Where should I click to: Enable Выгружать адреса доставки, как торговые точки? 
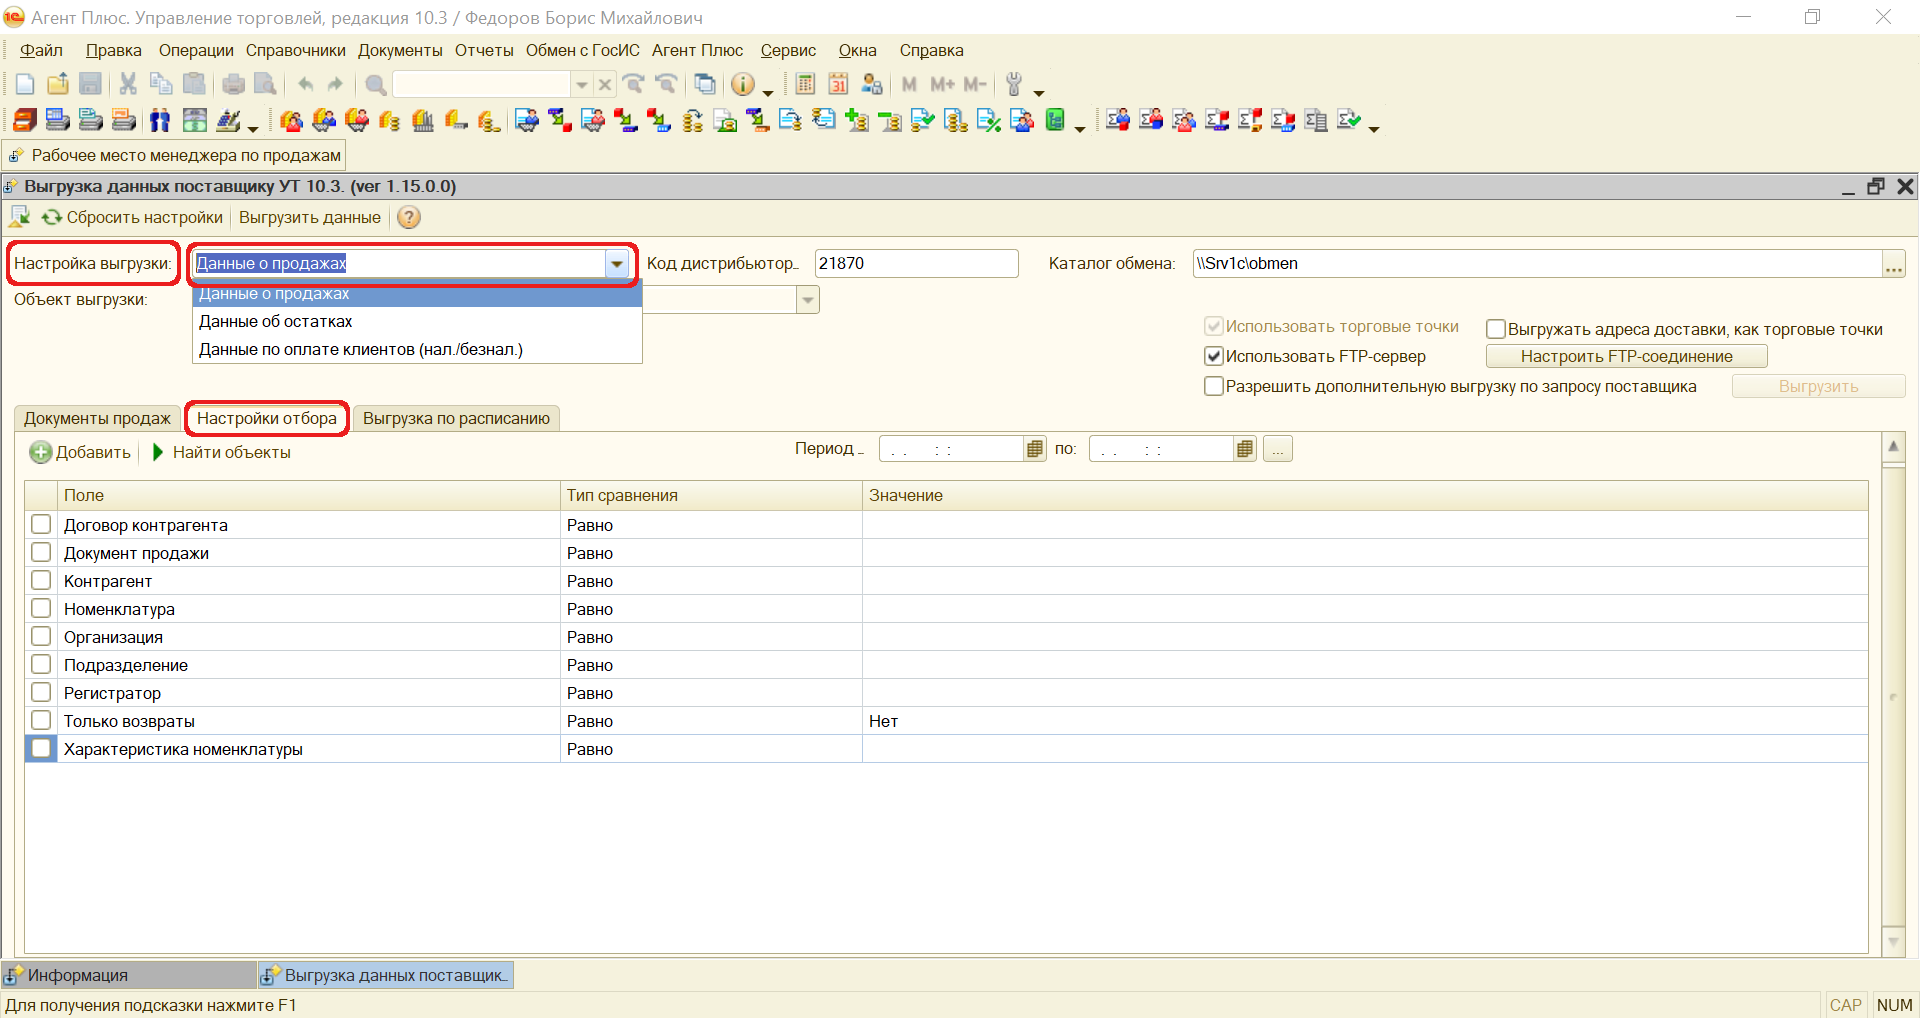click(1496, 329)
